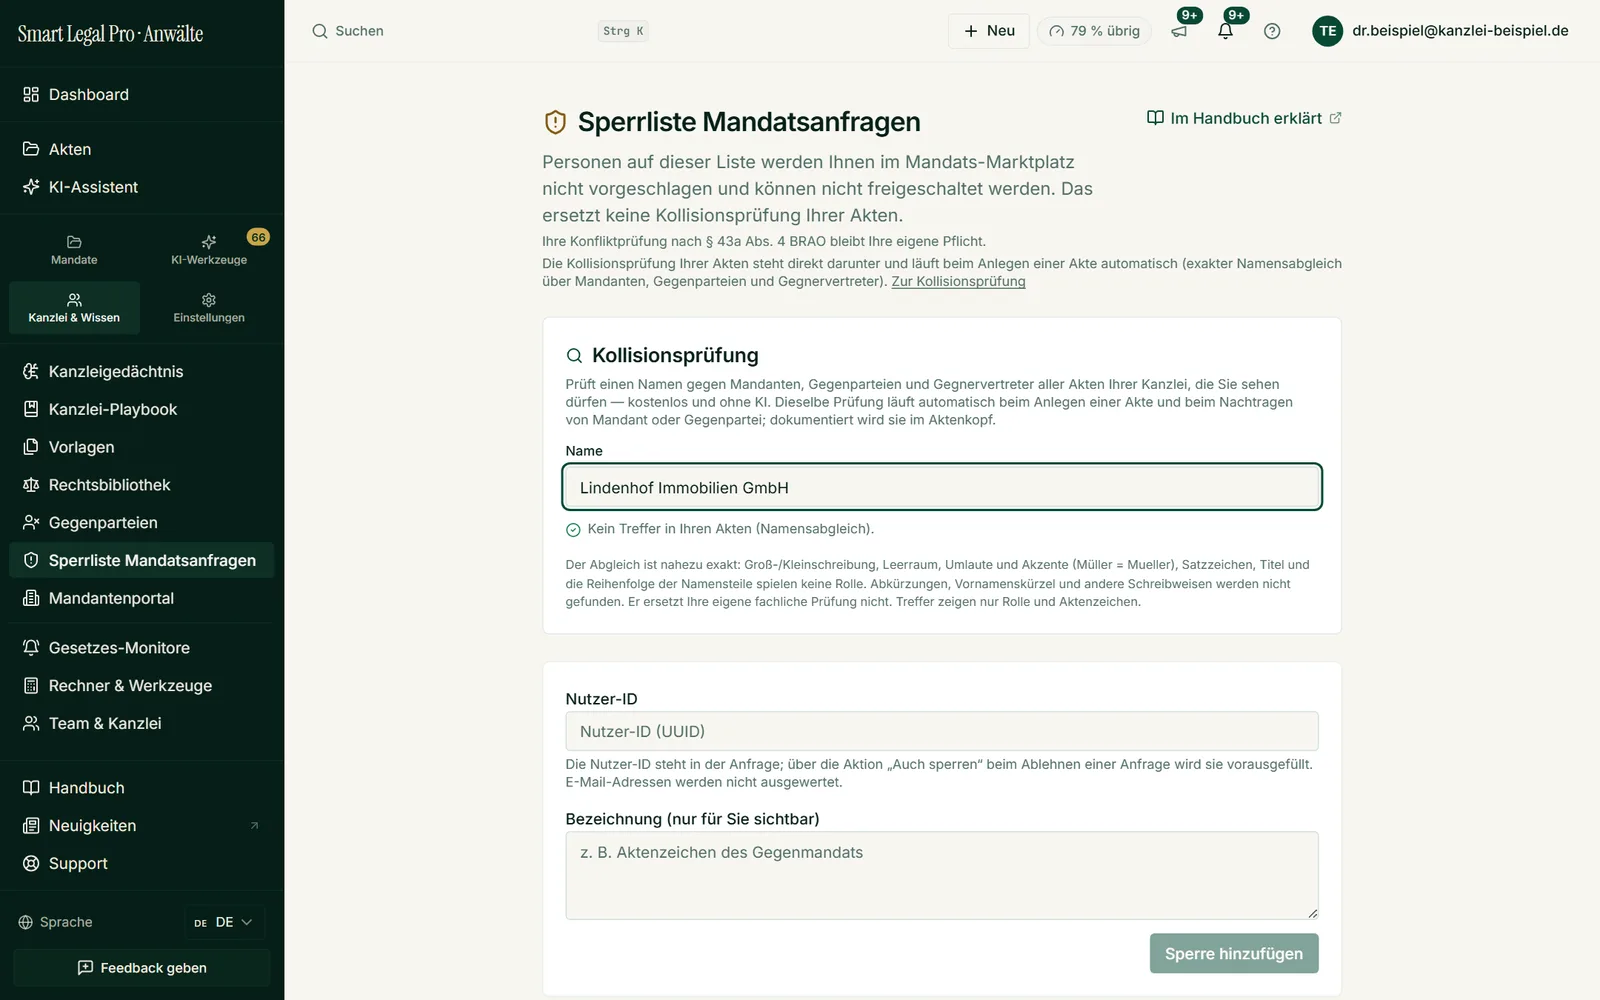Viewport: 1600px width, 1000px height.
Task: Open Support in the sidebar
Action: pos(142,864)
